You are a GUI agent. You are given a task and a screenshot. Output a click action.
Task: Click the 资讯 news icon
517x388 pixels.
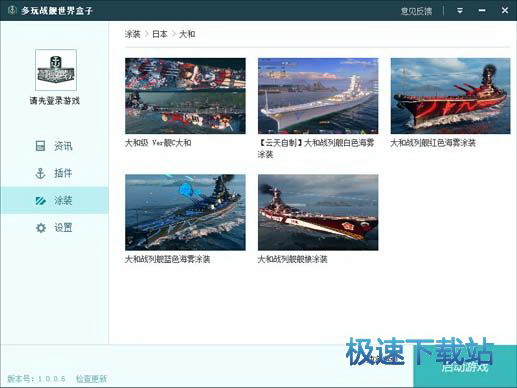[x=40, y=146]
